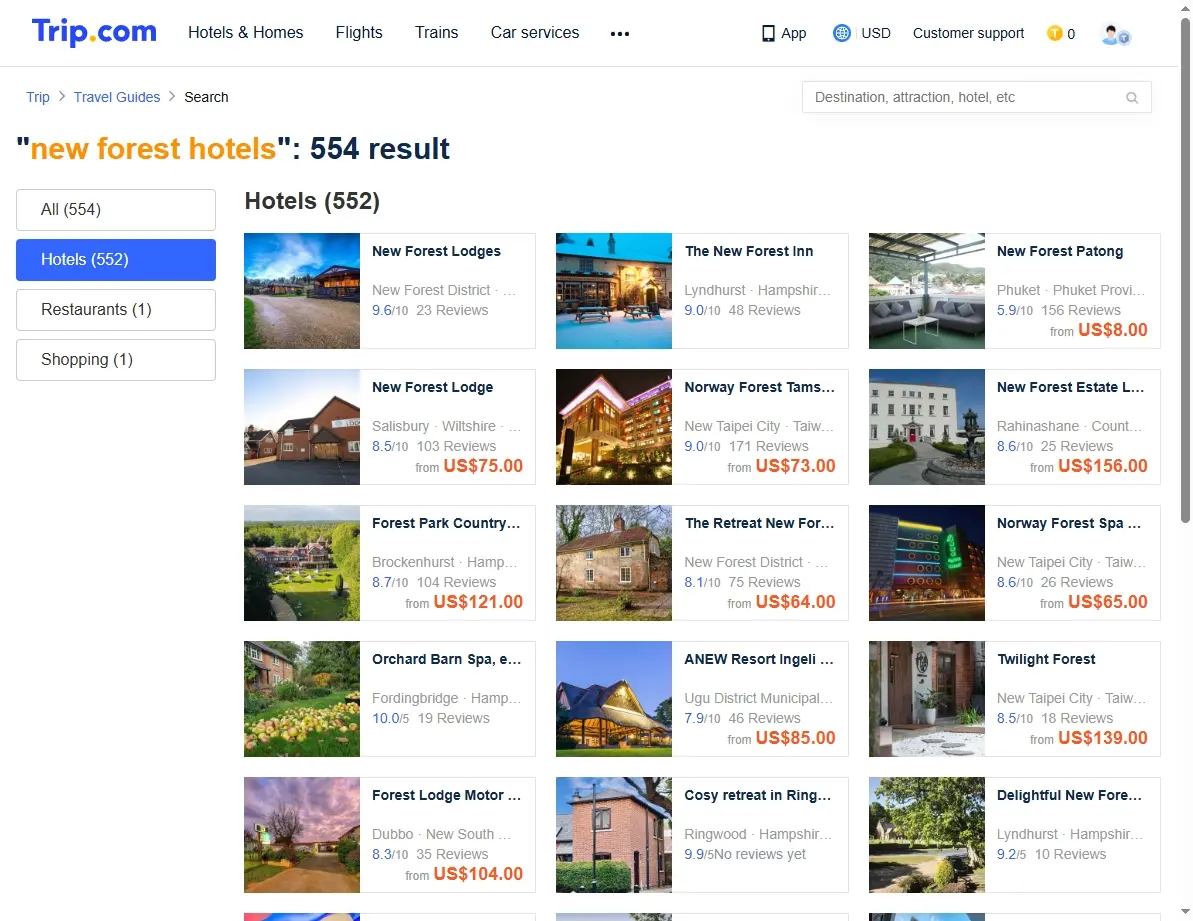Screen dimensions: 1193x921
Task: Open the user profile avatar icon
Action: (x=1115, y=34)
